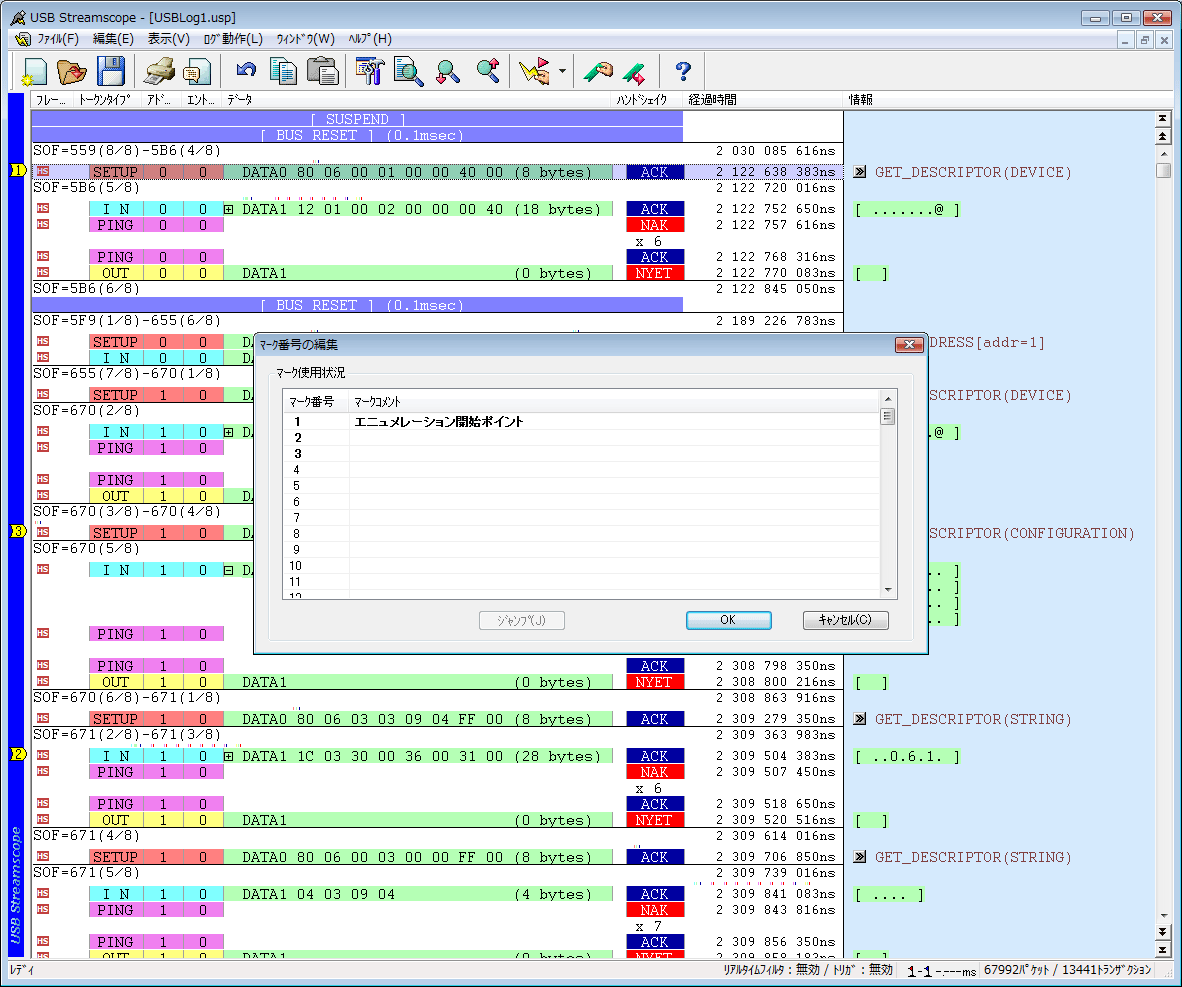Copy the selection with the toolbar icon

[283, 72]
